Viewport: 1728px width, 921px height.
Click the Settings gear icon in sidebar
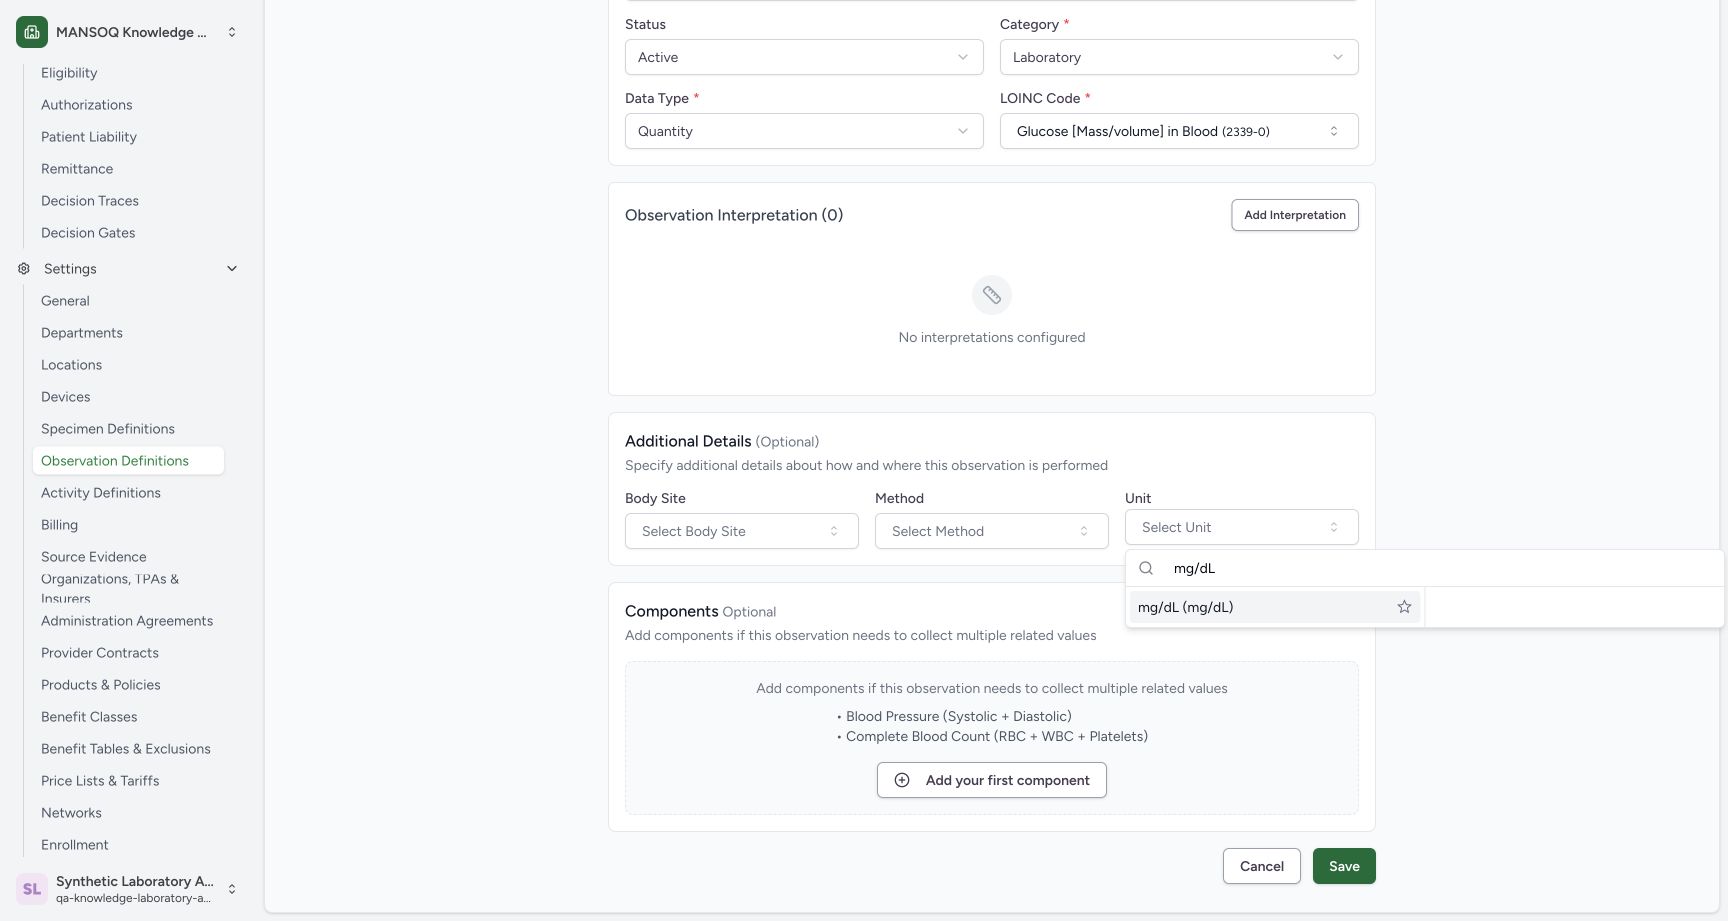click(x=24, y=268)
